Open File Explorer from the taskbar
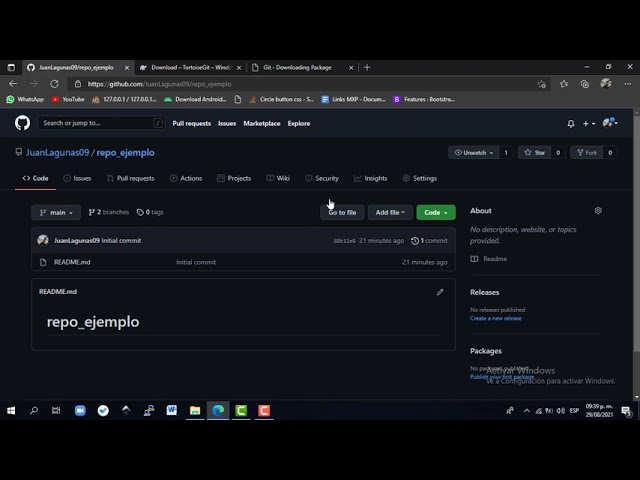 tap(195, 411)
